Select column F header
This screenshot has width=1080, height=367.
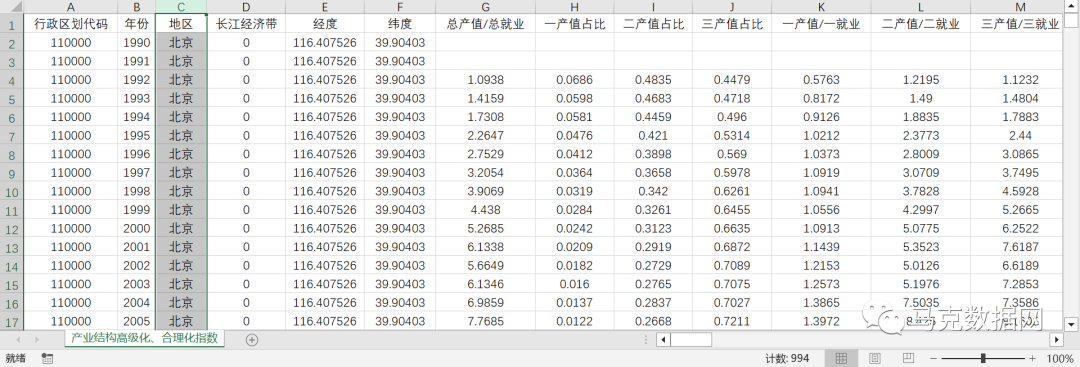[399, 7]
